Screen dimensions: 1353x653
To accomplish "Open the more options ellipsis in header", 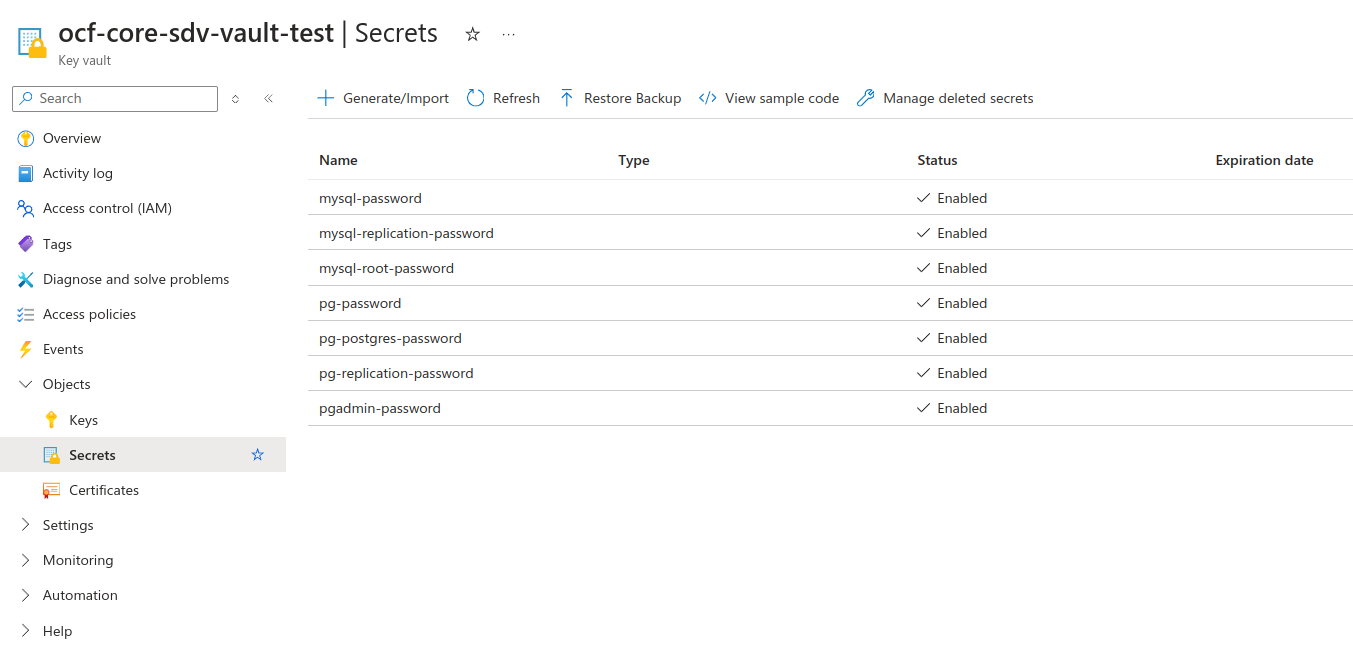I will pyautogui.click(x=509, y=34).
